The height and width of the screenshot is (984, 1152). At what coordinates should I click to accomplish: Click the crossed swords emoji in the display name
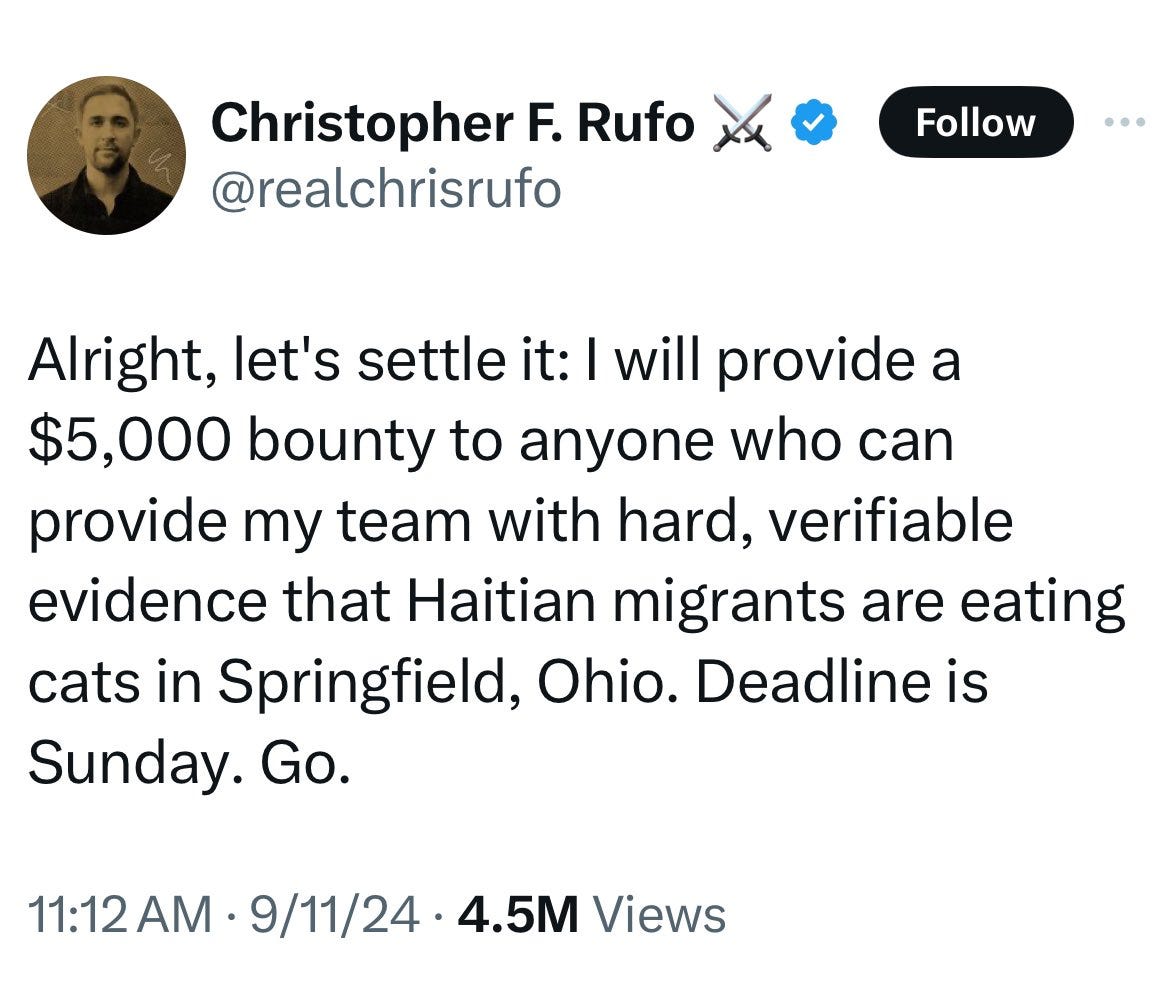coord(743,120)
